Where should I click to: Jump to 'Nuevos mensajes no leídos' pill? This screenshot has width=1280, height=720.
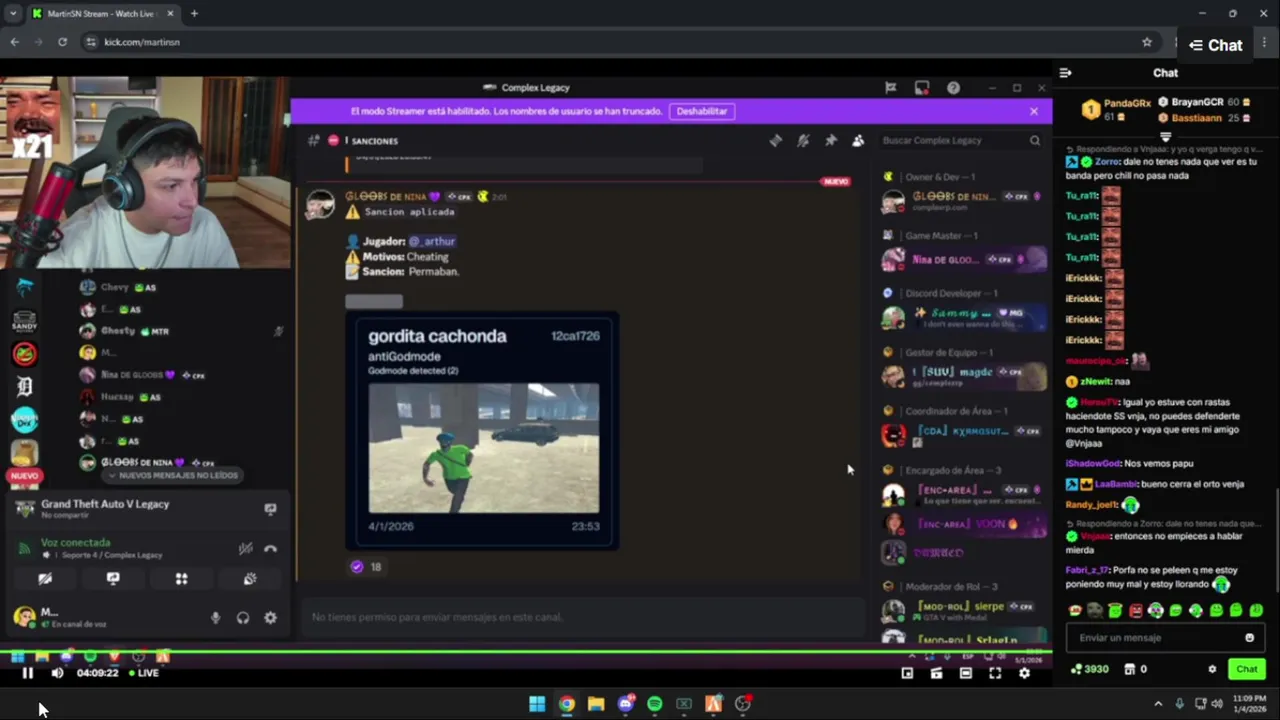pos(170,476)
